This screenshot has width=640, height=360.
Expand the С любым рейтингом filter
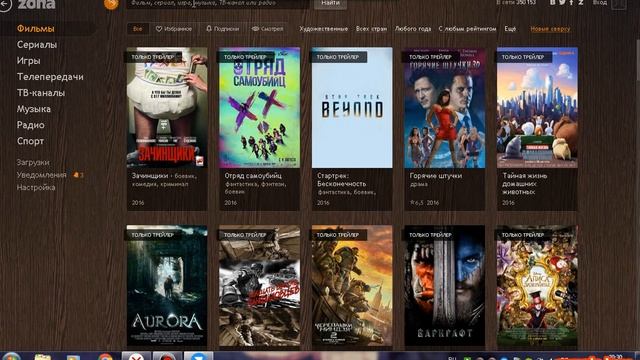tap(467, 29)
